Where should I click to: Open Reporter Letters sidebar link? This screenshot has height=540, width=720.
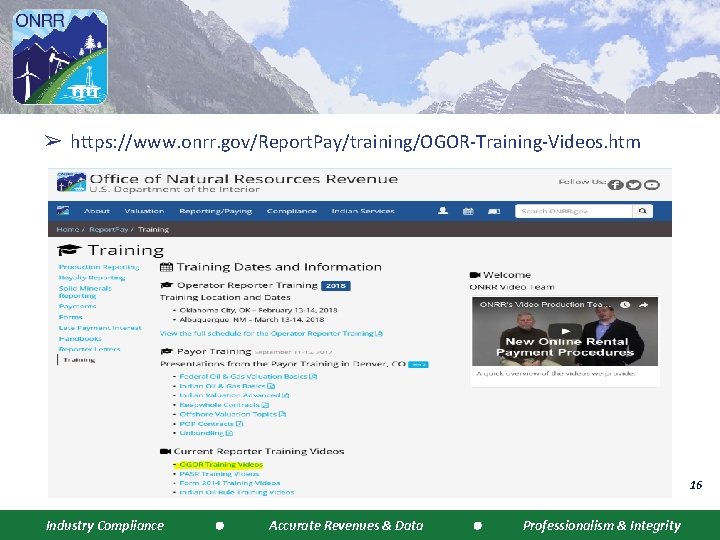click(89, 349)
